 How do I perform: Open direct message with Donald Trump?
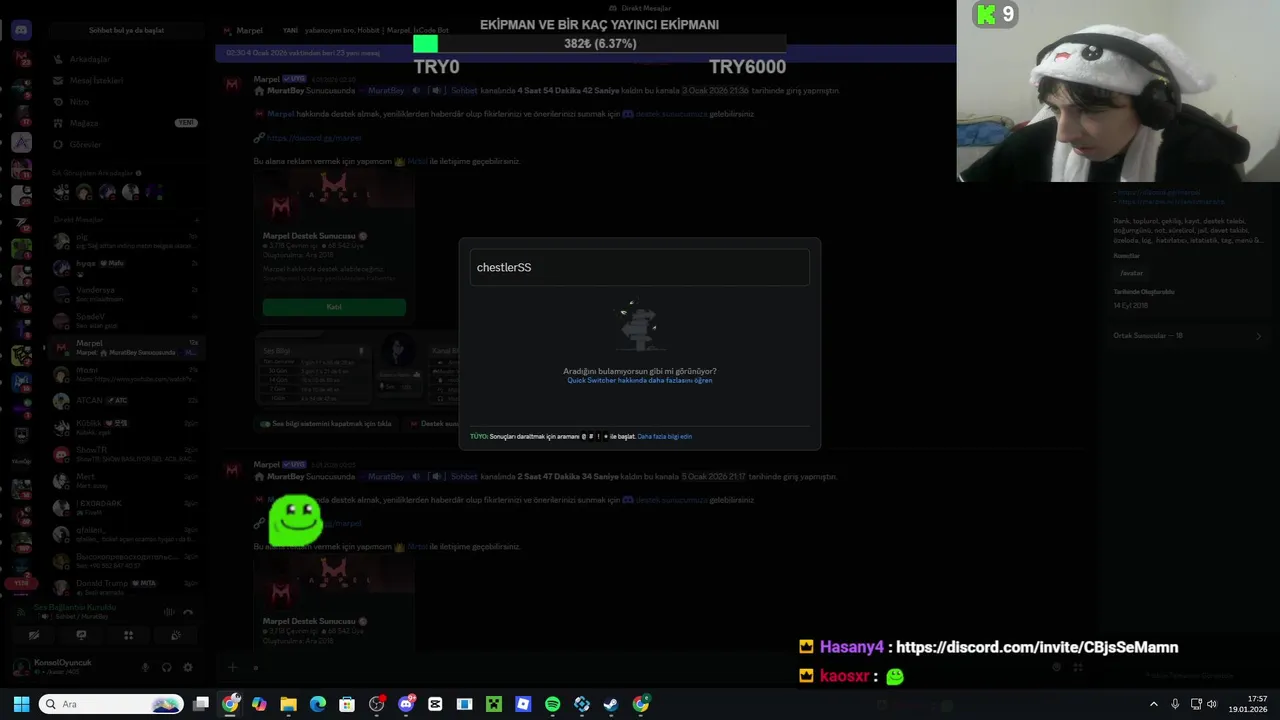point(126,587)
